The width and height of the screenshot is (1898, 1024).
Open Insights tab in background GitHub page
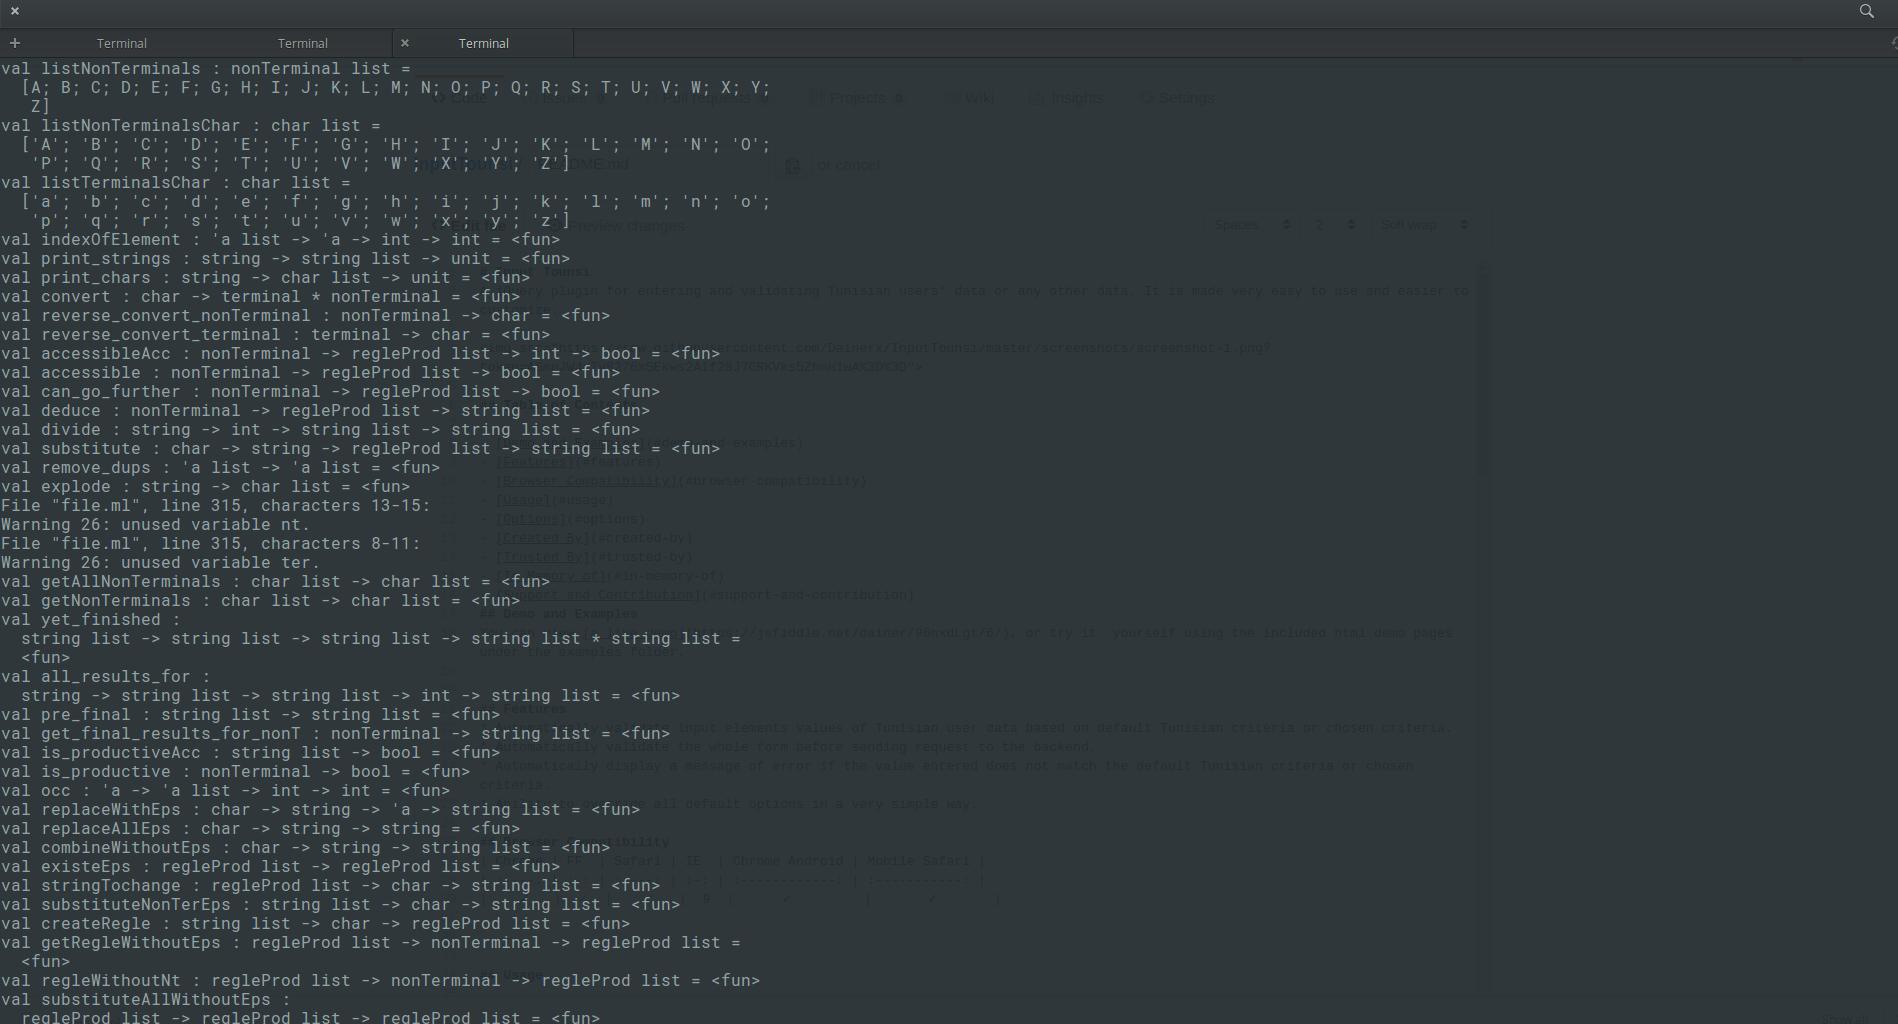(x=1066, y=98)
